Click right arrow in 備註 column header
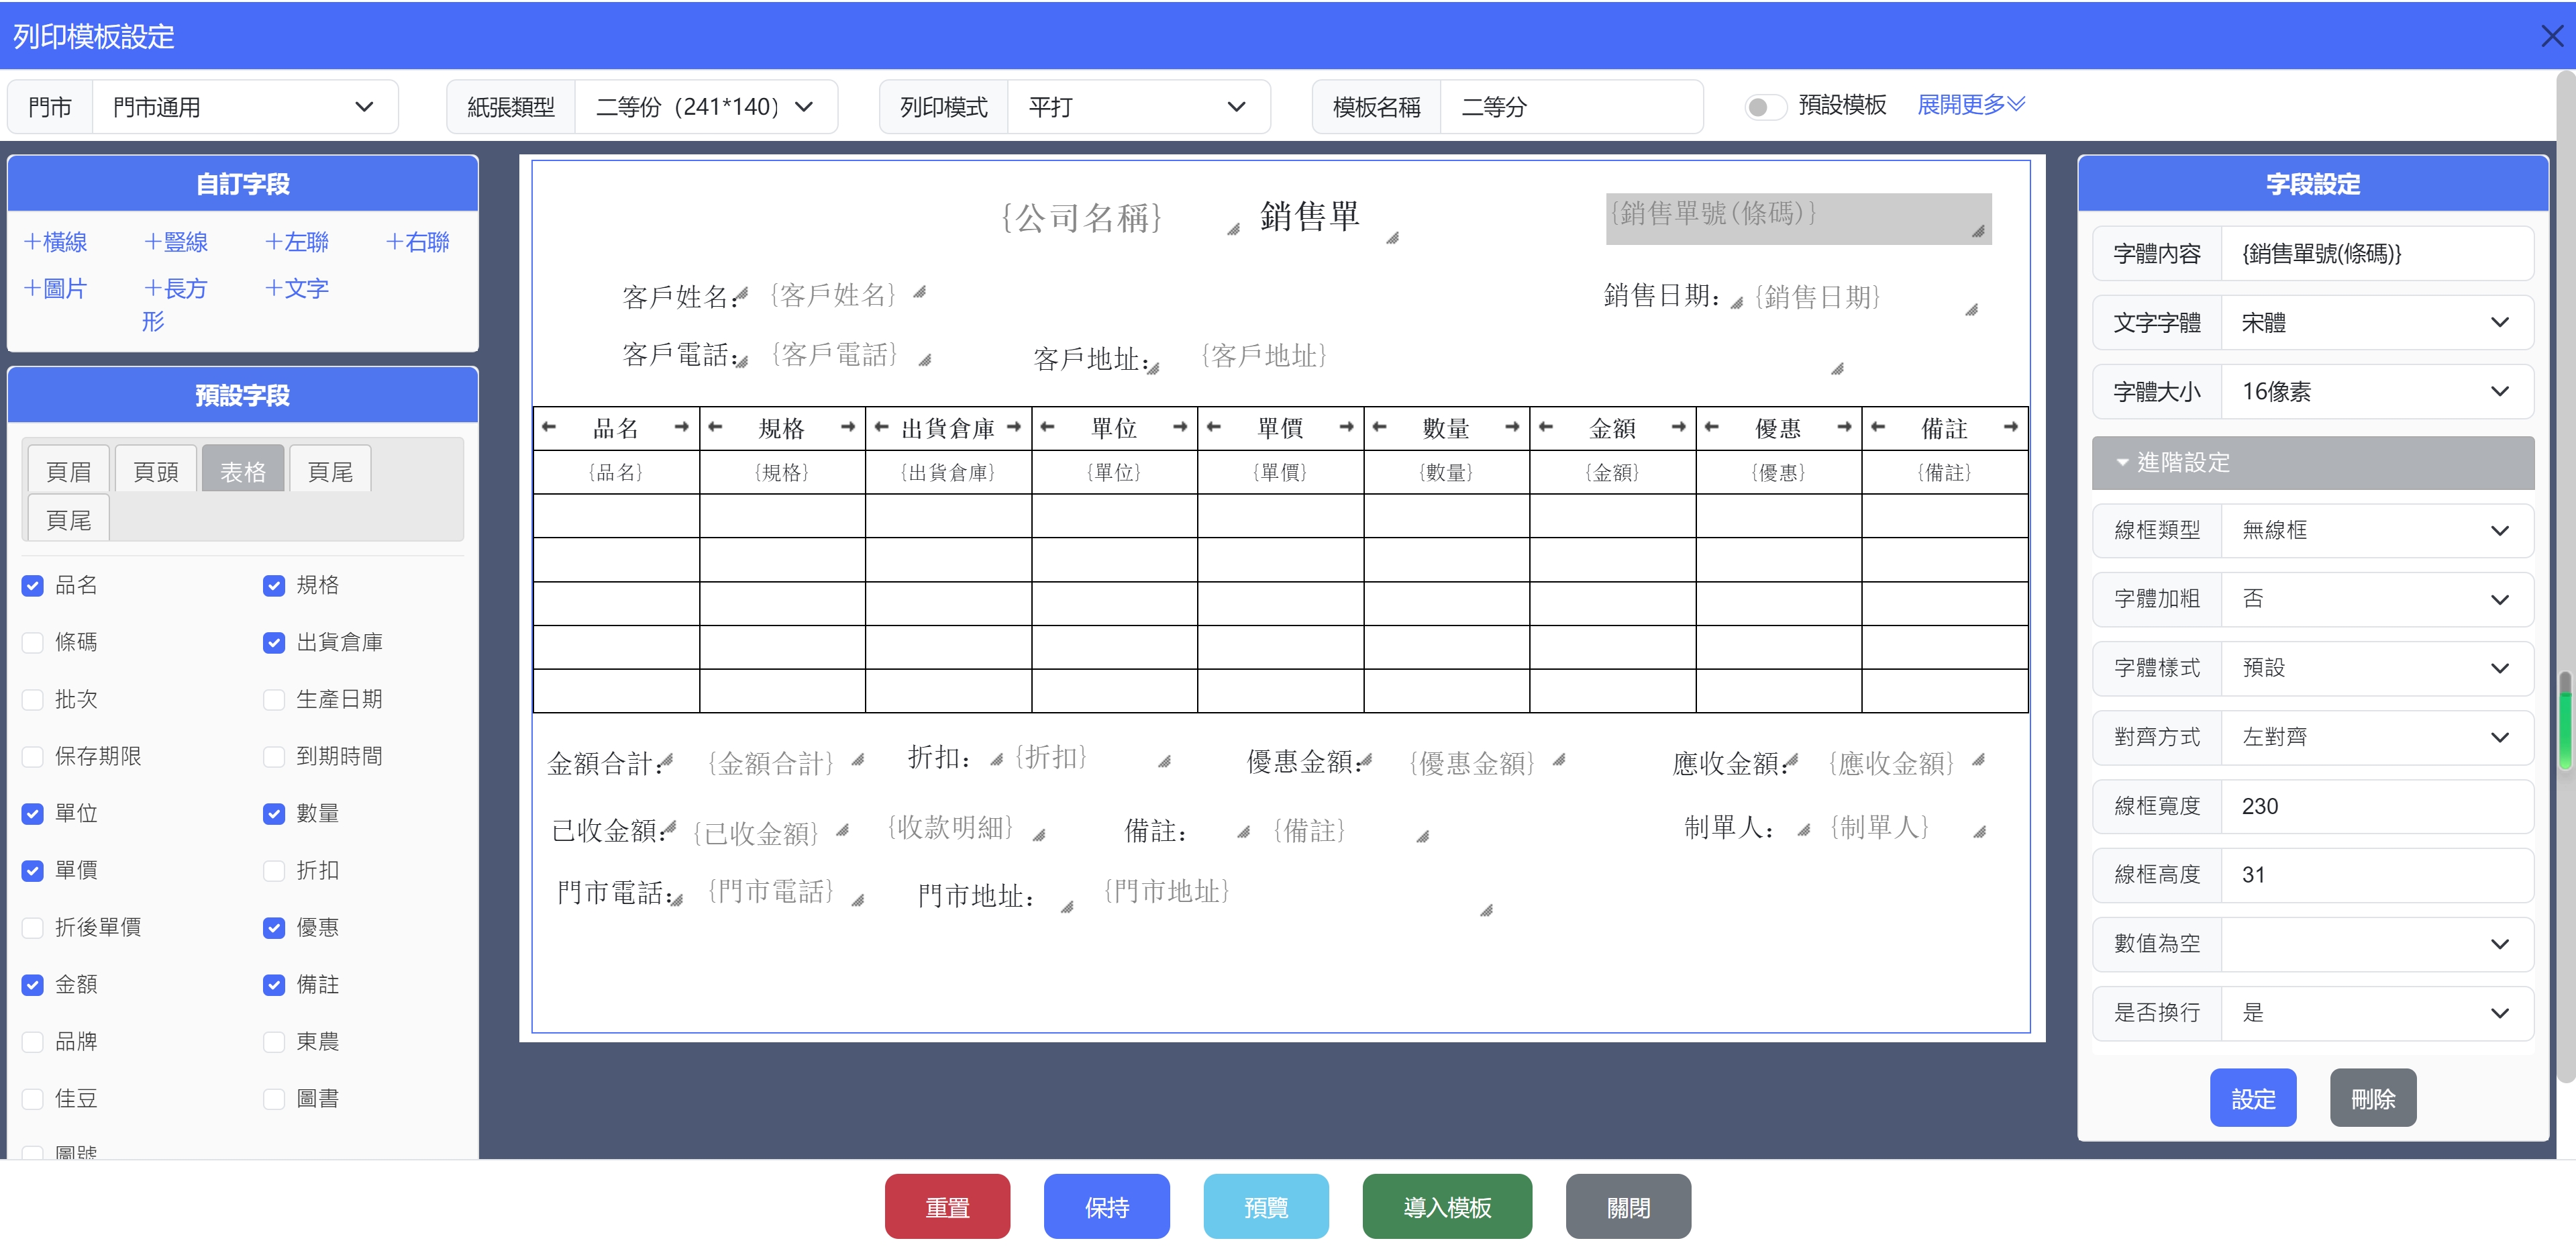 coord(2010,427)
